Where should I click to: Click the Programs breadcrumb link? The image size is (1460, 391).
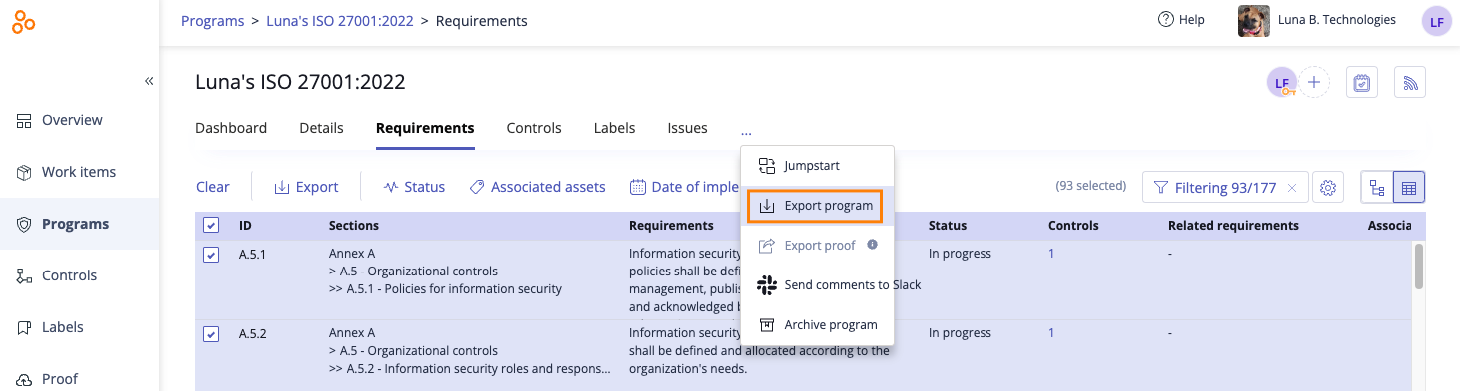coord(212,20)
